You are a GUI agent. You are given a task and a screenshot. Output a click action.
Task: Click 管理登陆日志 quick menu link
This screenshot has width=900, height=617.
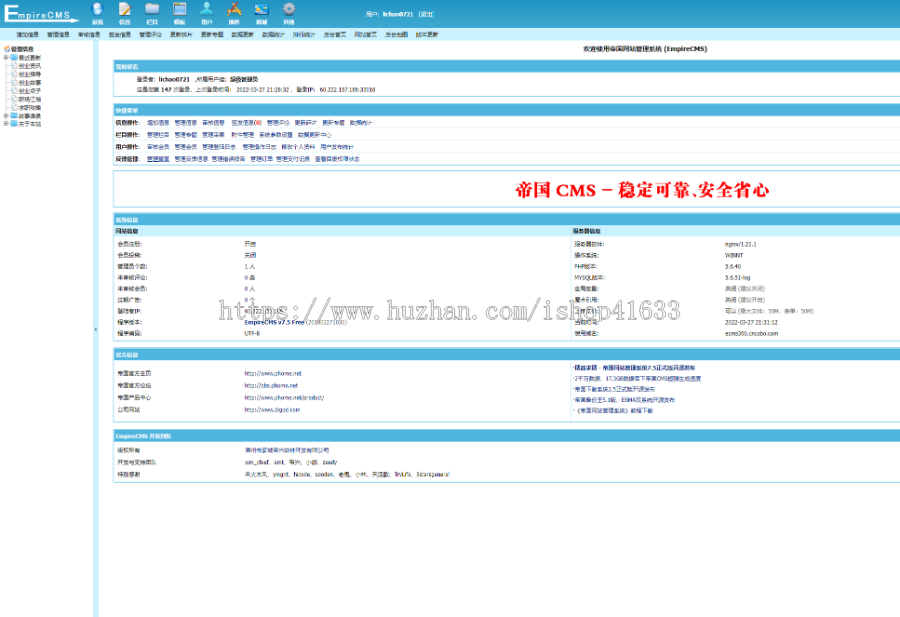pos(219,147)
